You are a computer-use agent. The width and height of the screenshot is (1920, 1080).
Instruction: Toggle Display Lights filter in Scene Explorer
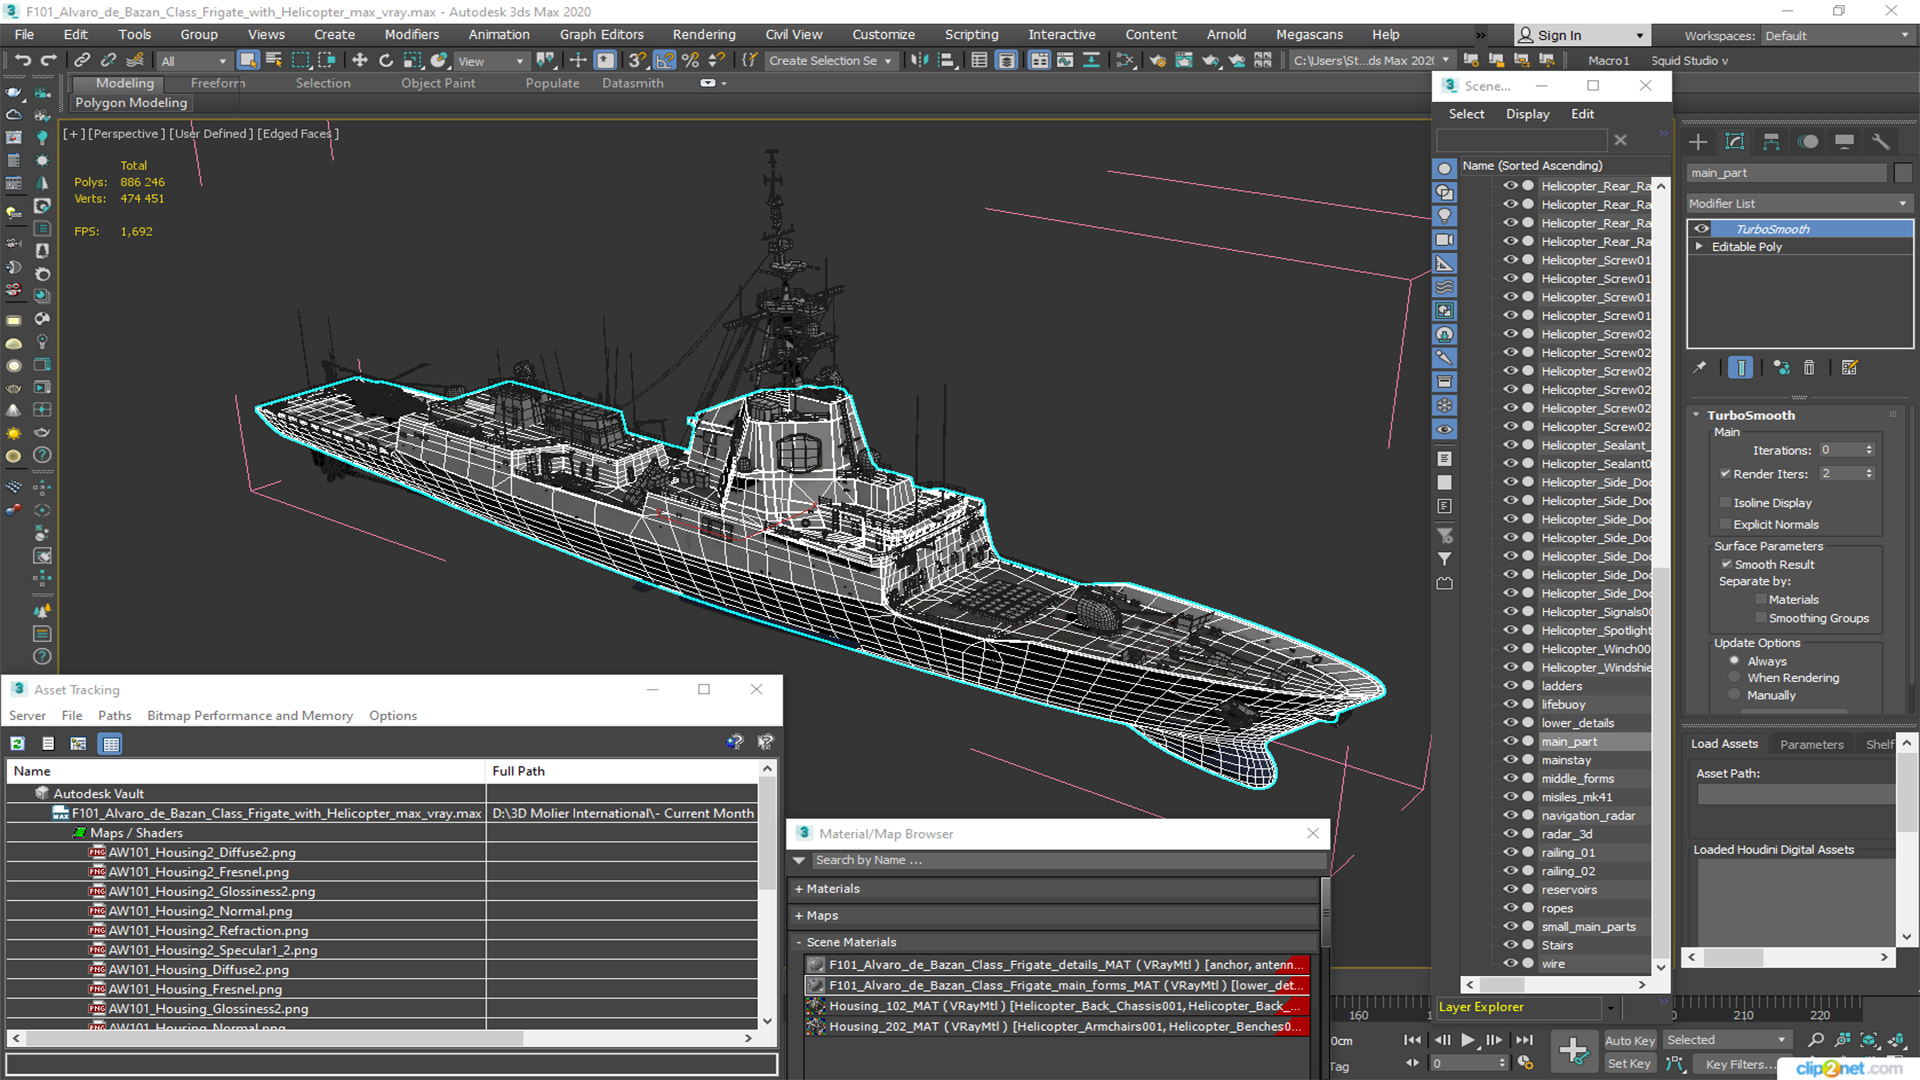click(x=1445, y=216)
